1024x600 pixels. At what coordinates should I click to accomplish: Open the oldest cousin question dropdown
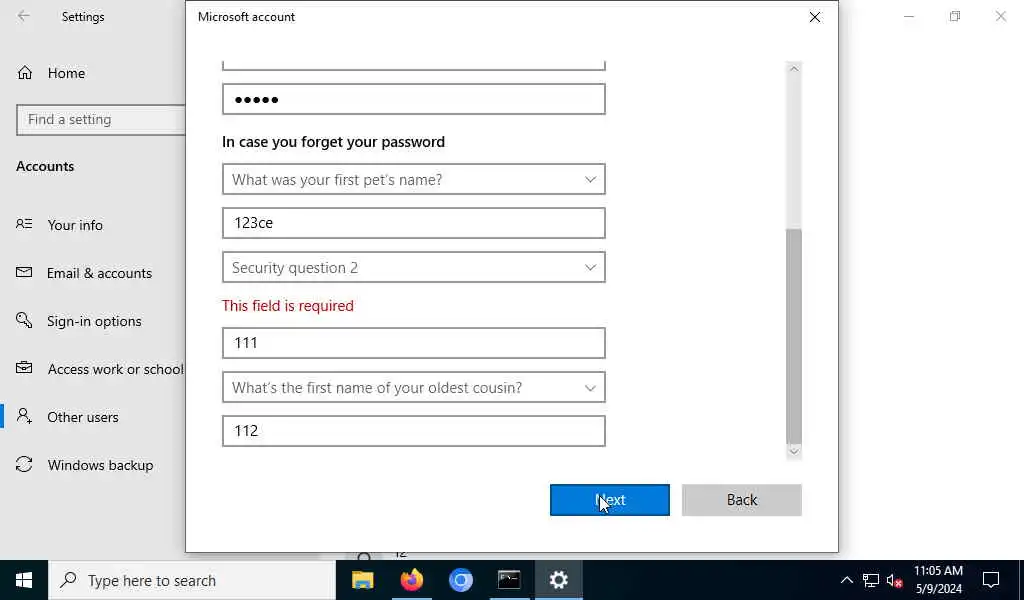(x=413, y=387)
